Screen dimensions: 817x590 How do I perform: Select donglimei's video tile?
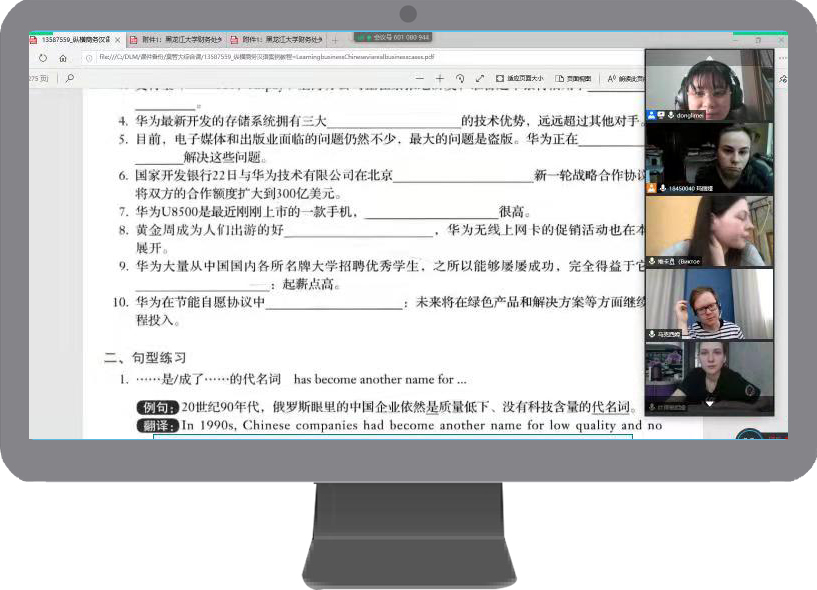709,85
